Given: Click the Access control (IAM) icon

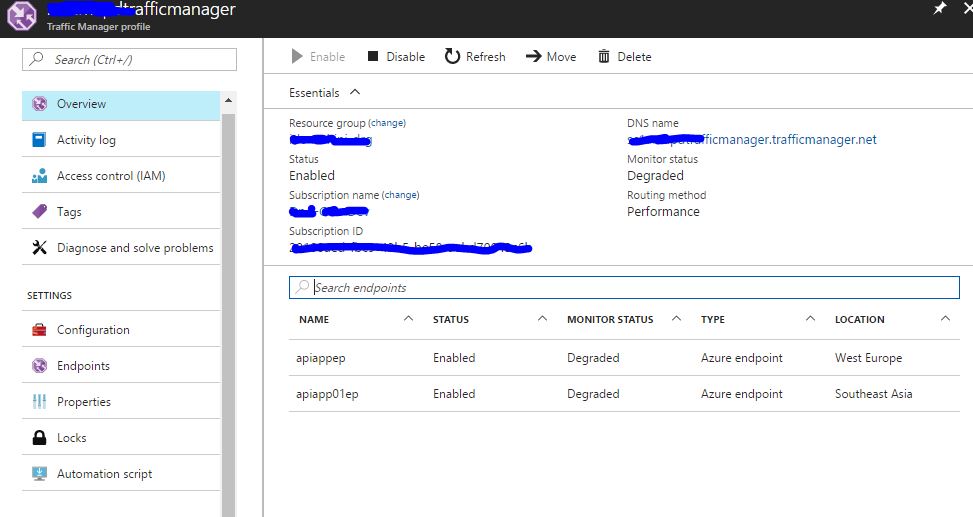Looking at the screenshot, I should [39, 176].
